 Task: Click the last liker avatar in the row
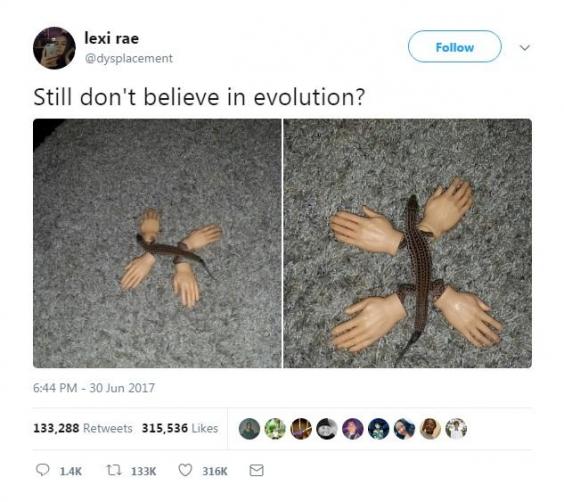tap(456, 429)
